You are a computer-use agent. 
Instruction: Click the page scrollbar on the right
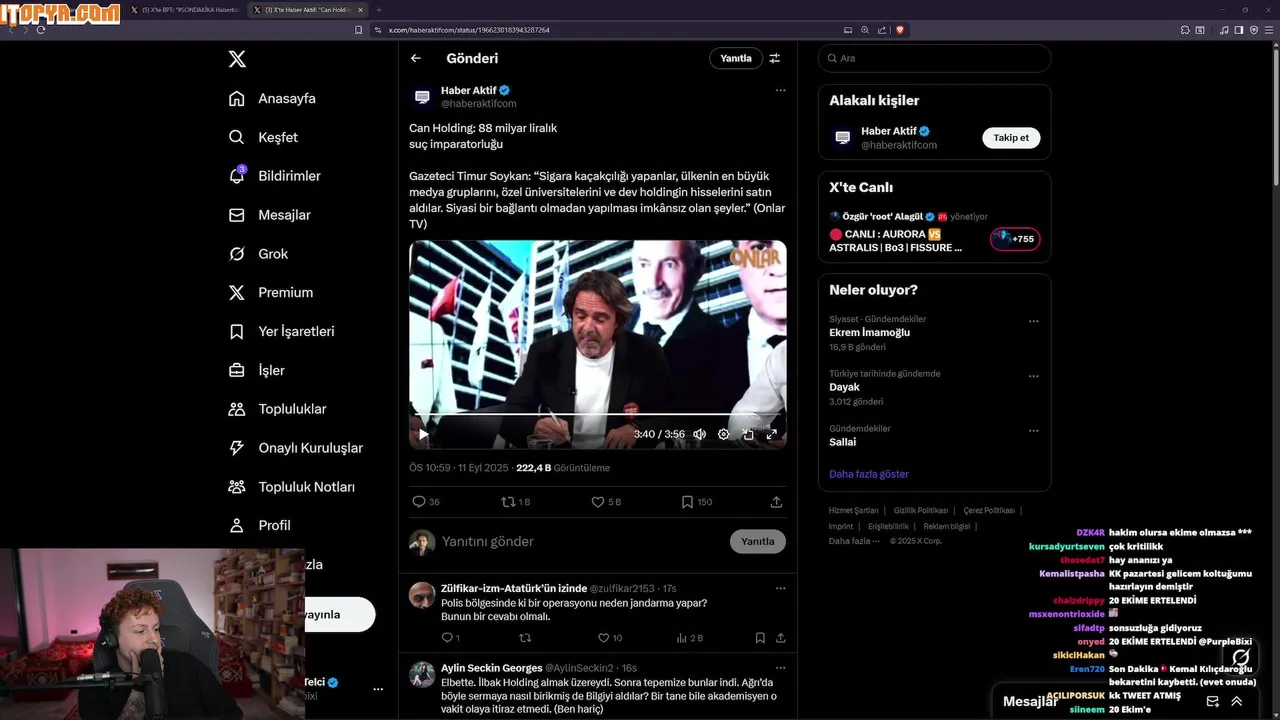tap(1274, 115)
